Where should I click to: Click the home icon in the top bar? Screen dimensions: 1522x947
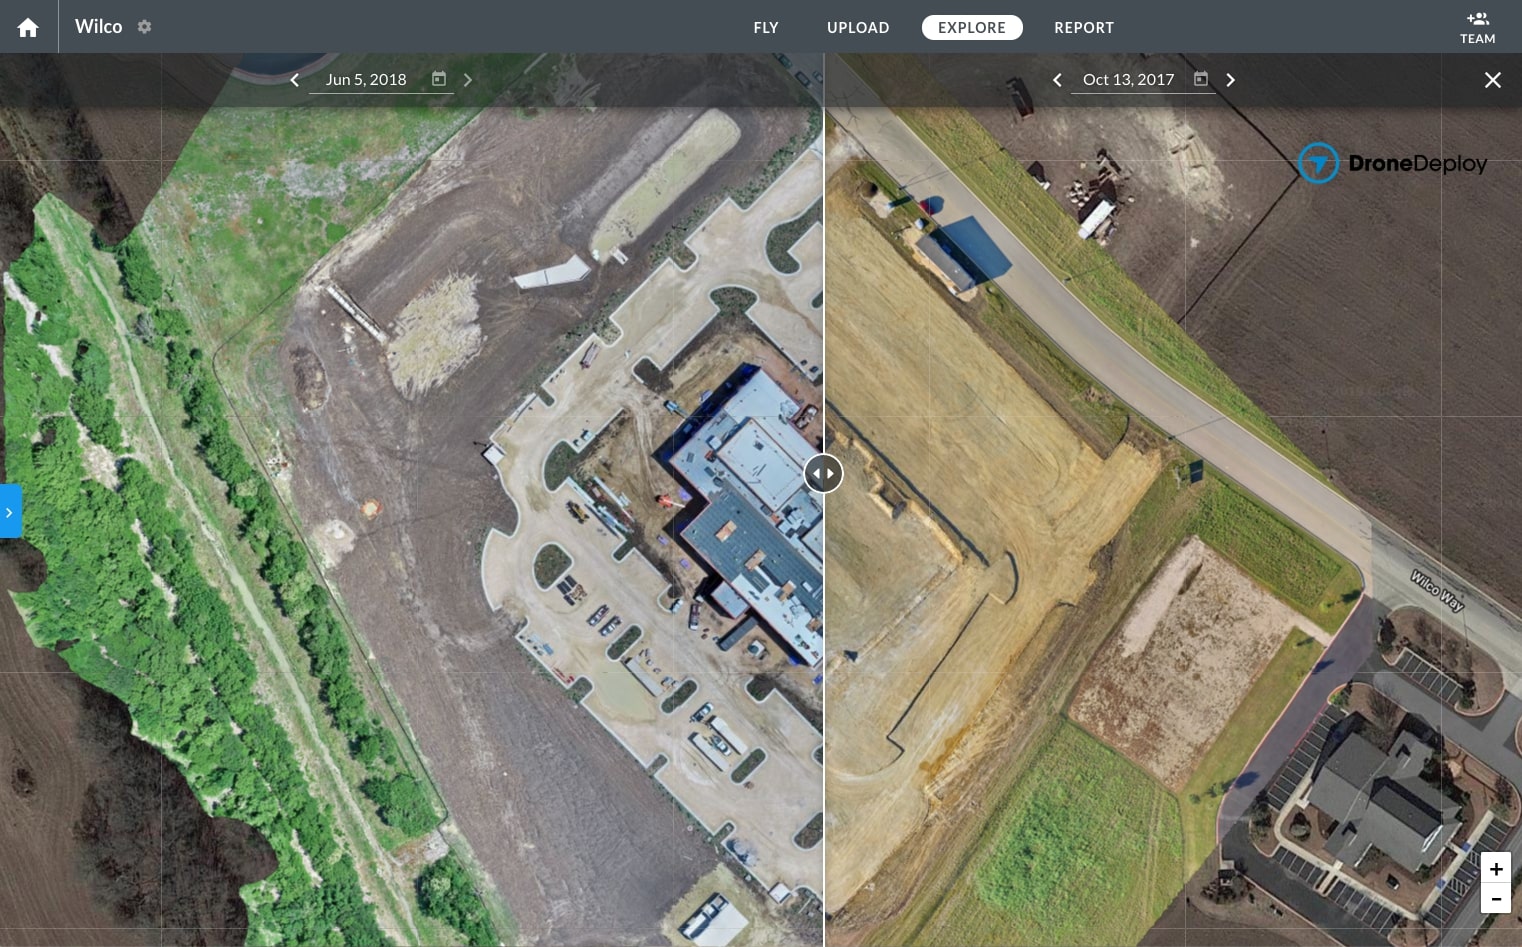click(27, 27)
